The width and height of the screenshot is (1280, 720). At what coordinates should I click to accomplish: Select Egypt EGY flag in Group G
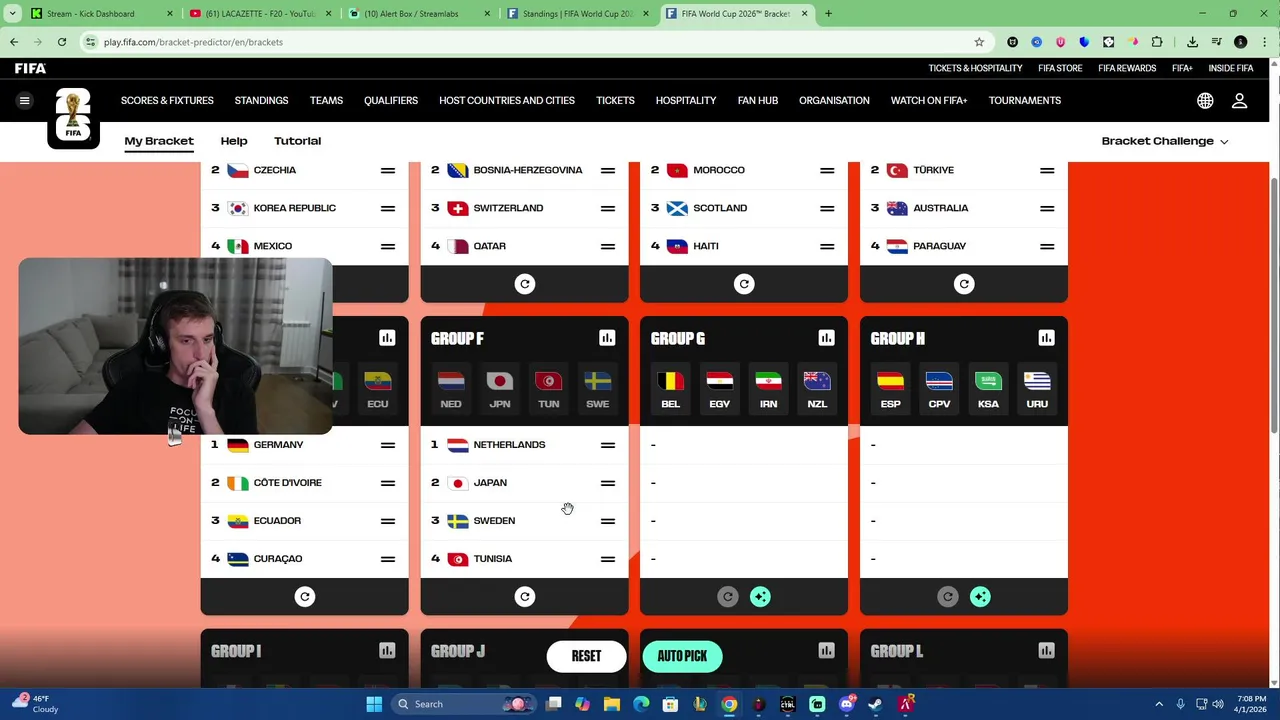(719, 389)
